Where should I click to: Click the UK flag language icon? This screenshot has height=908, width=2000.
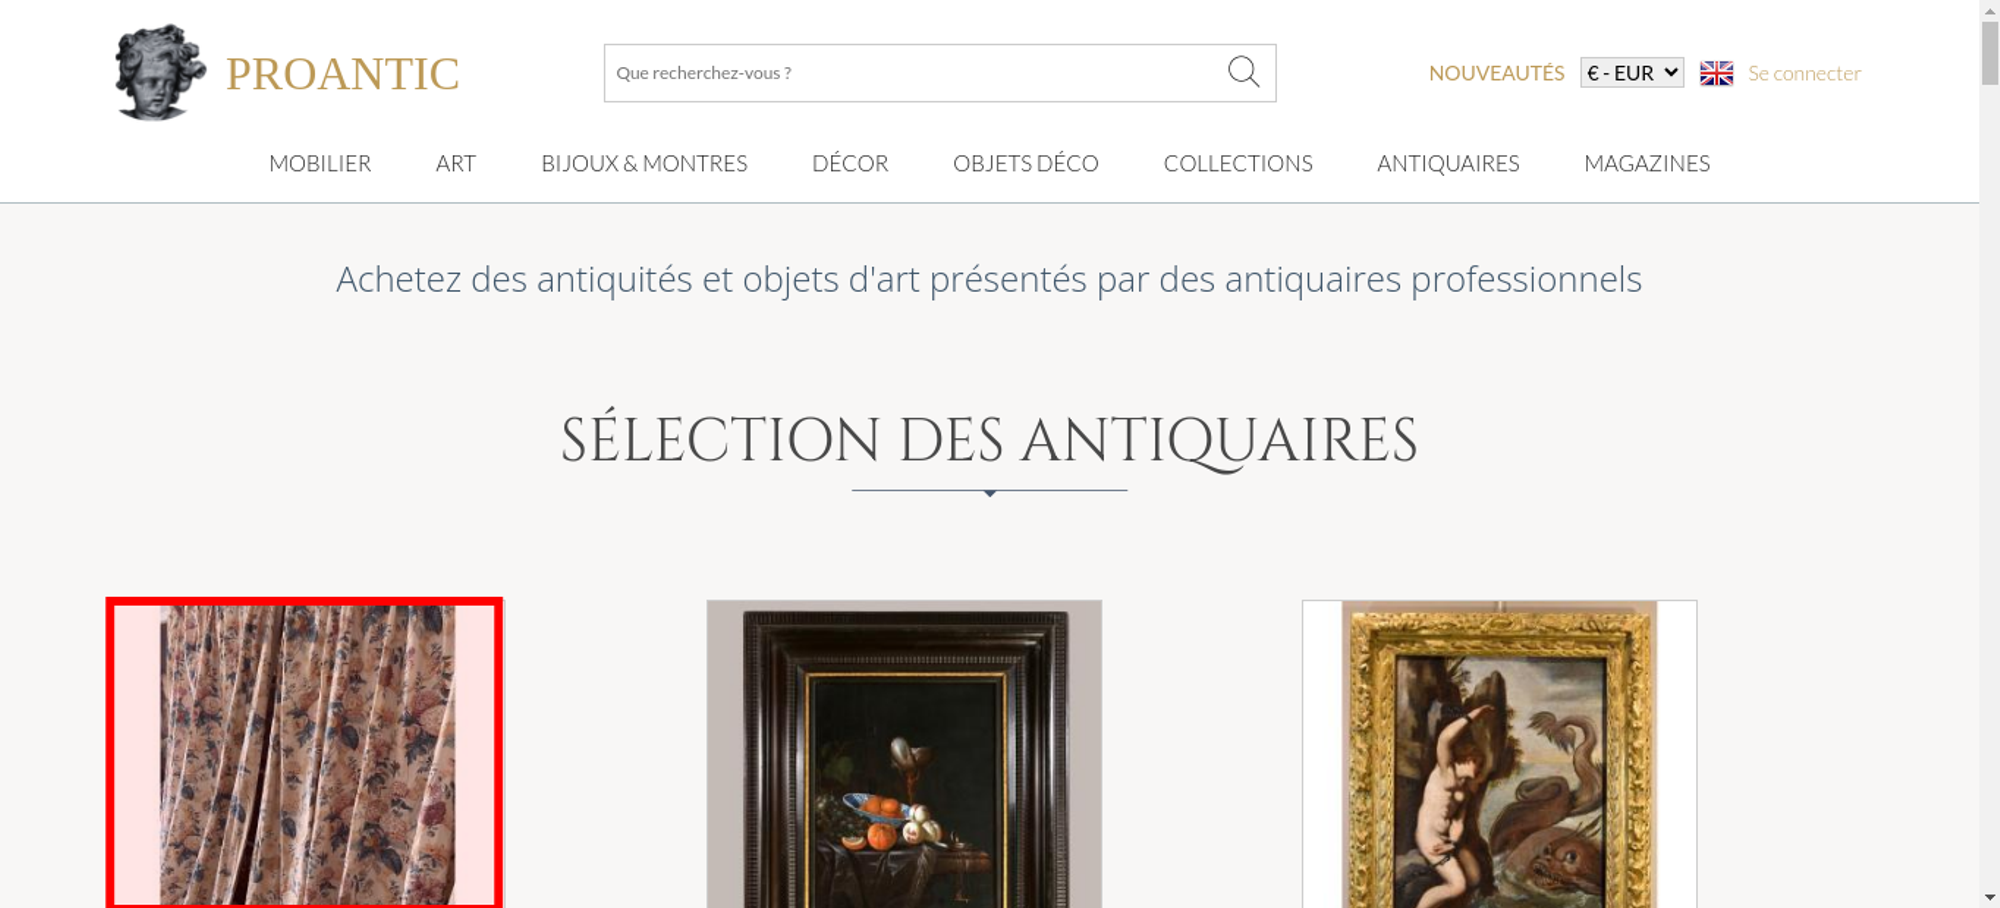click(1716, 73)
